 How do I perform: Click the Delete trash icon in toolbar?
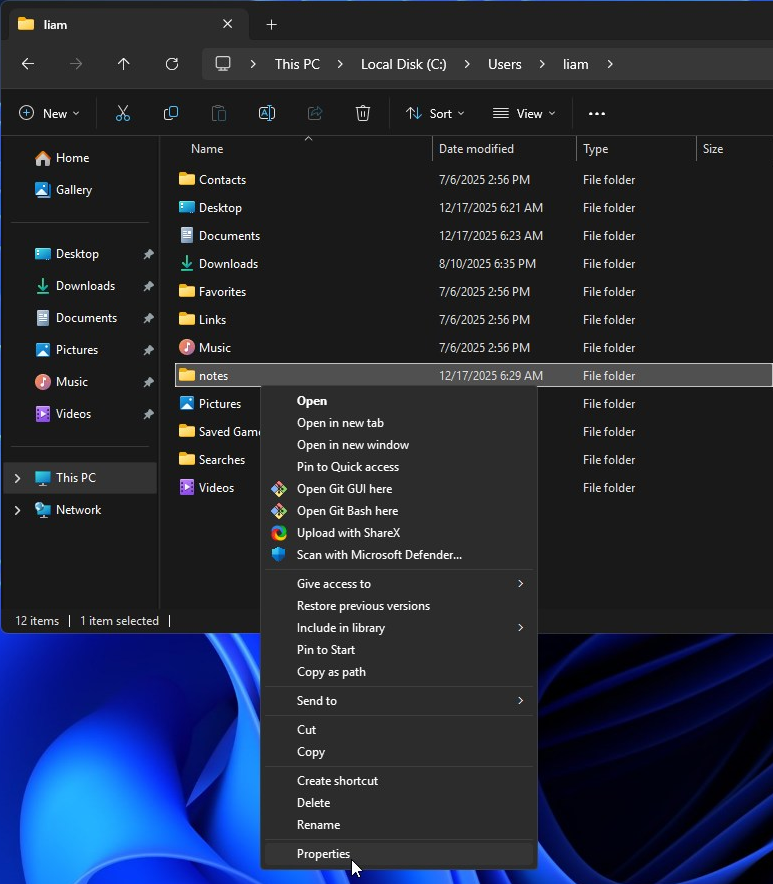[x=363, y=114]
